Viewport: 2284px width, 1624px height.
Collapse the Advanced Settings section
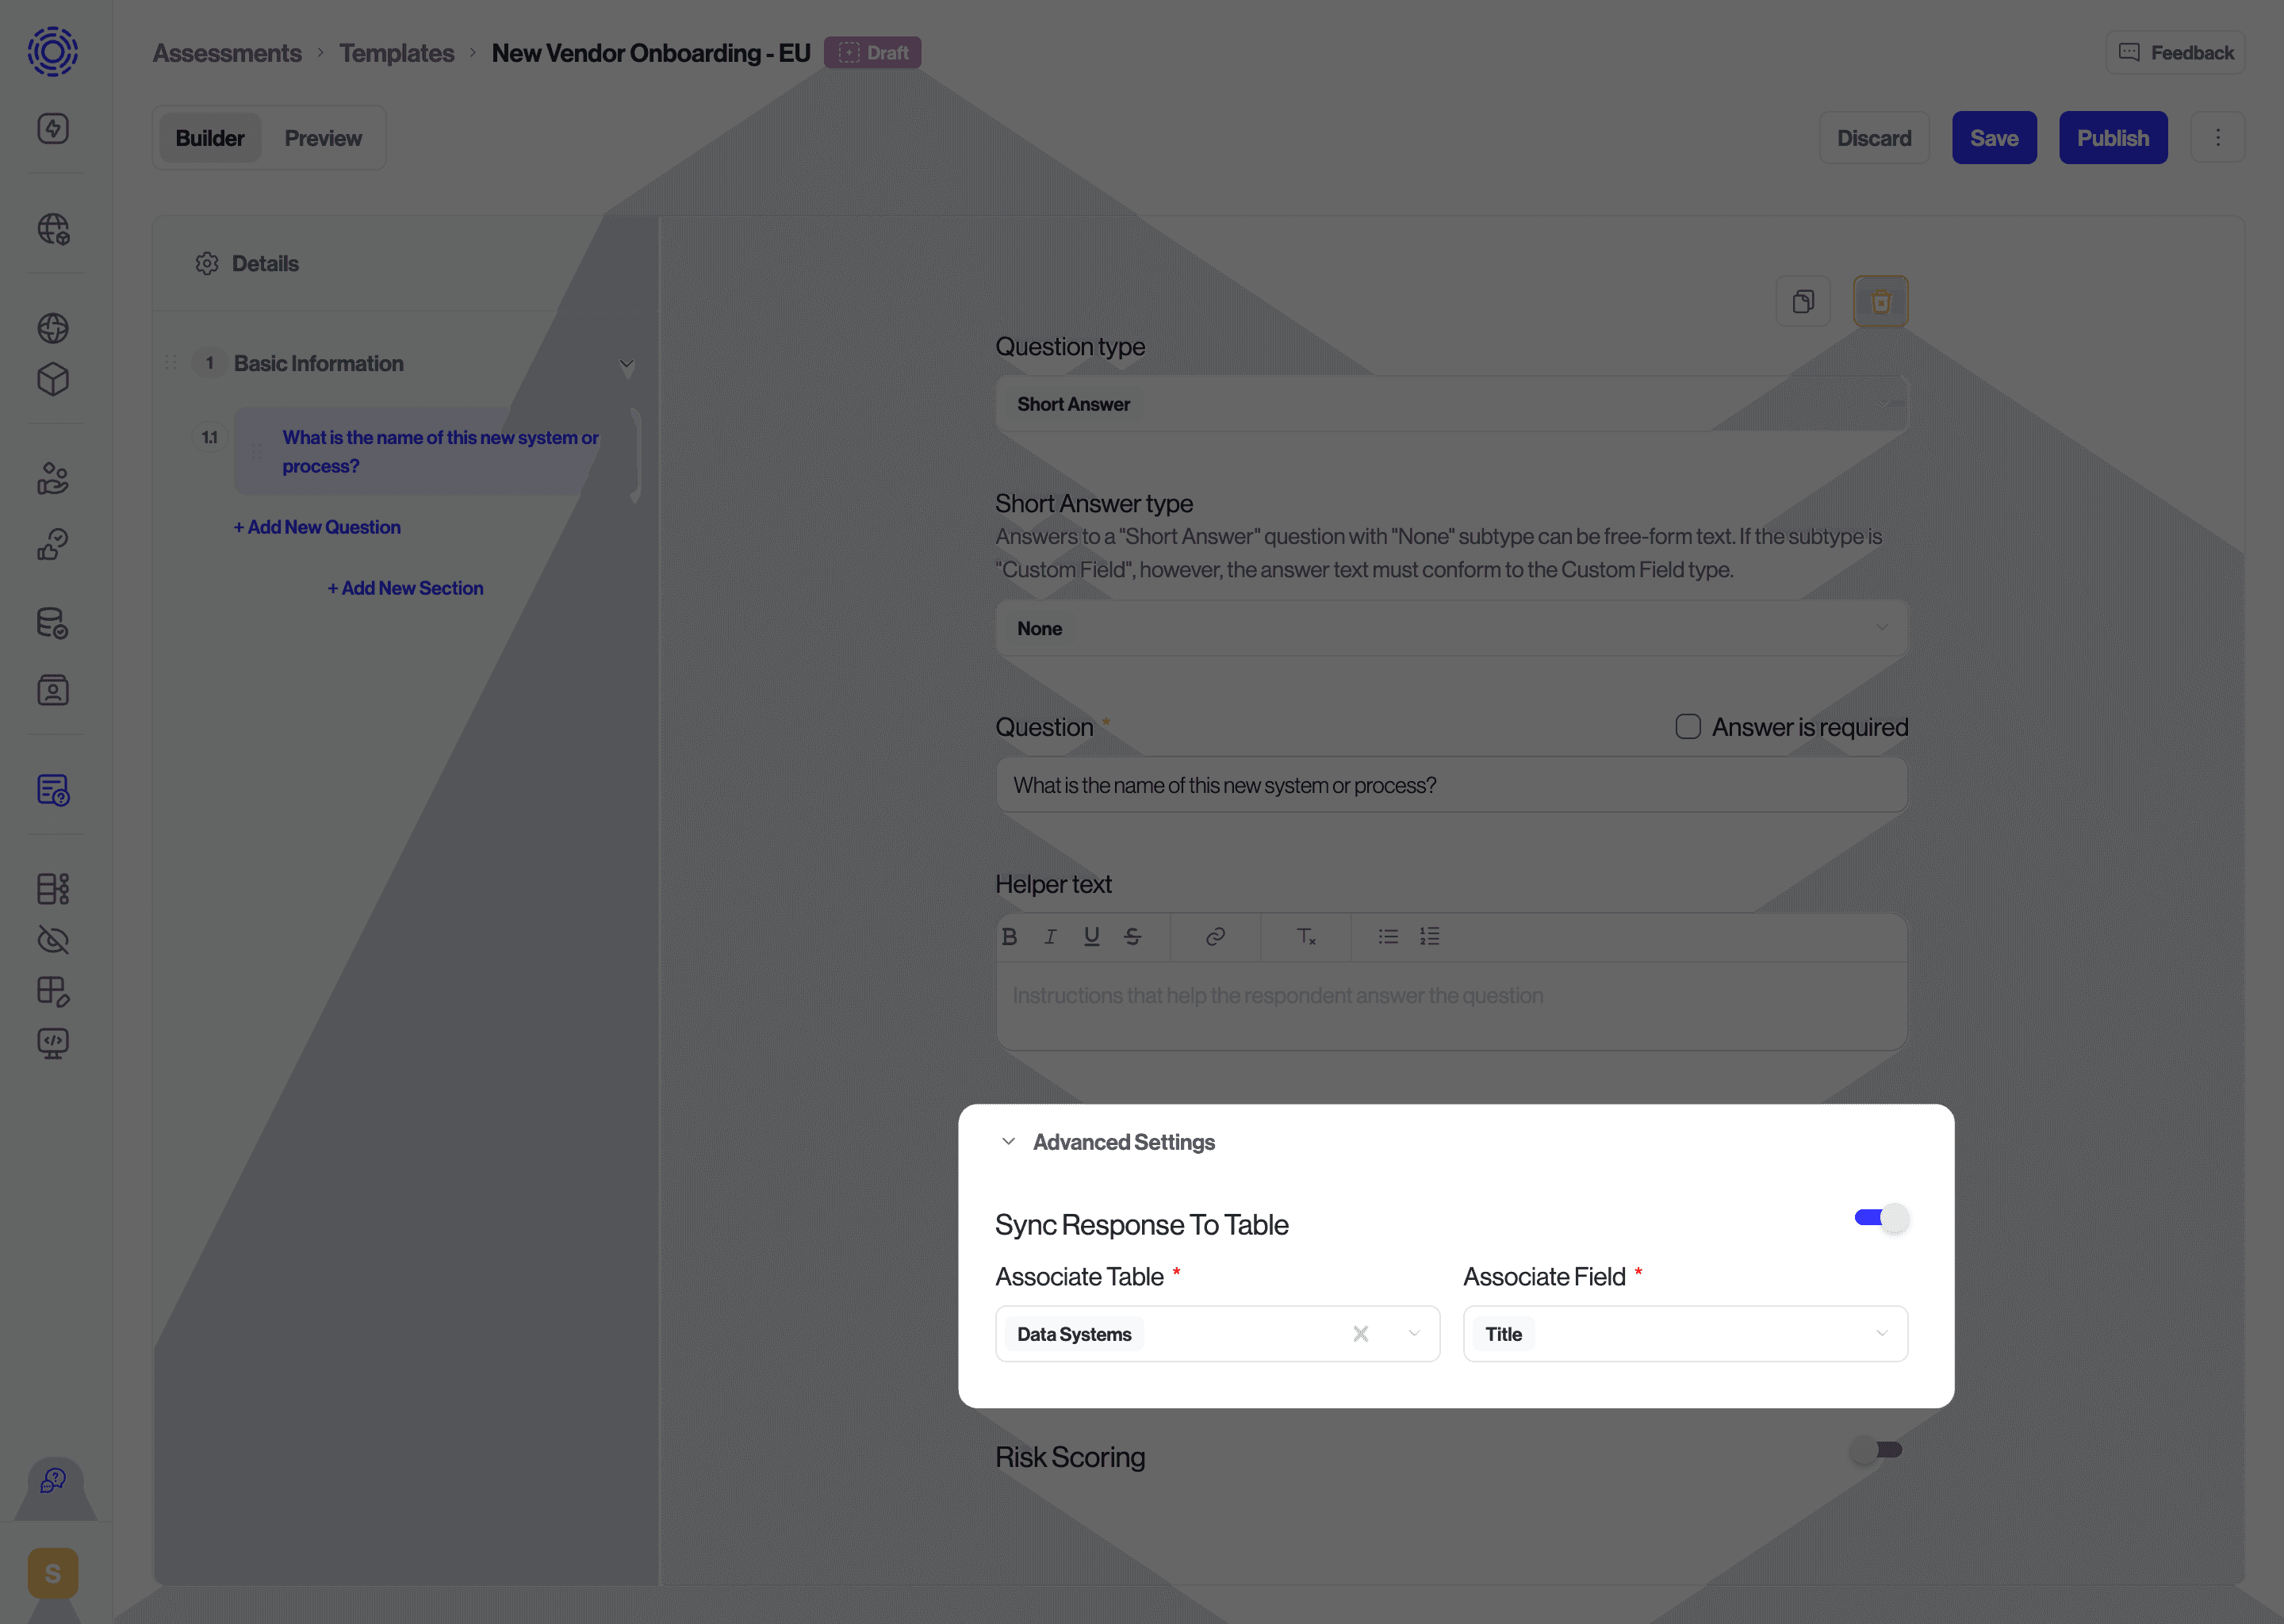coord(1008,1141)
